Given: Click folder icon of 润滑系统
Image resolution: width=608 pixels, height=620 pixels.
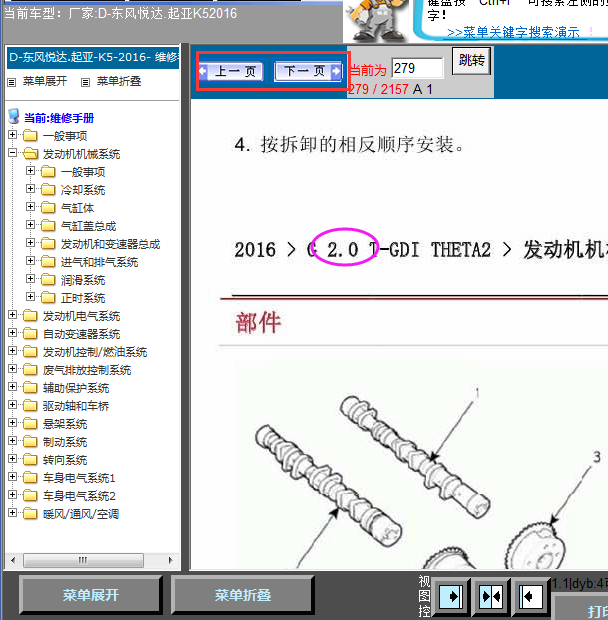Looking at the screenshot, I should (x=48, y=279).
